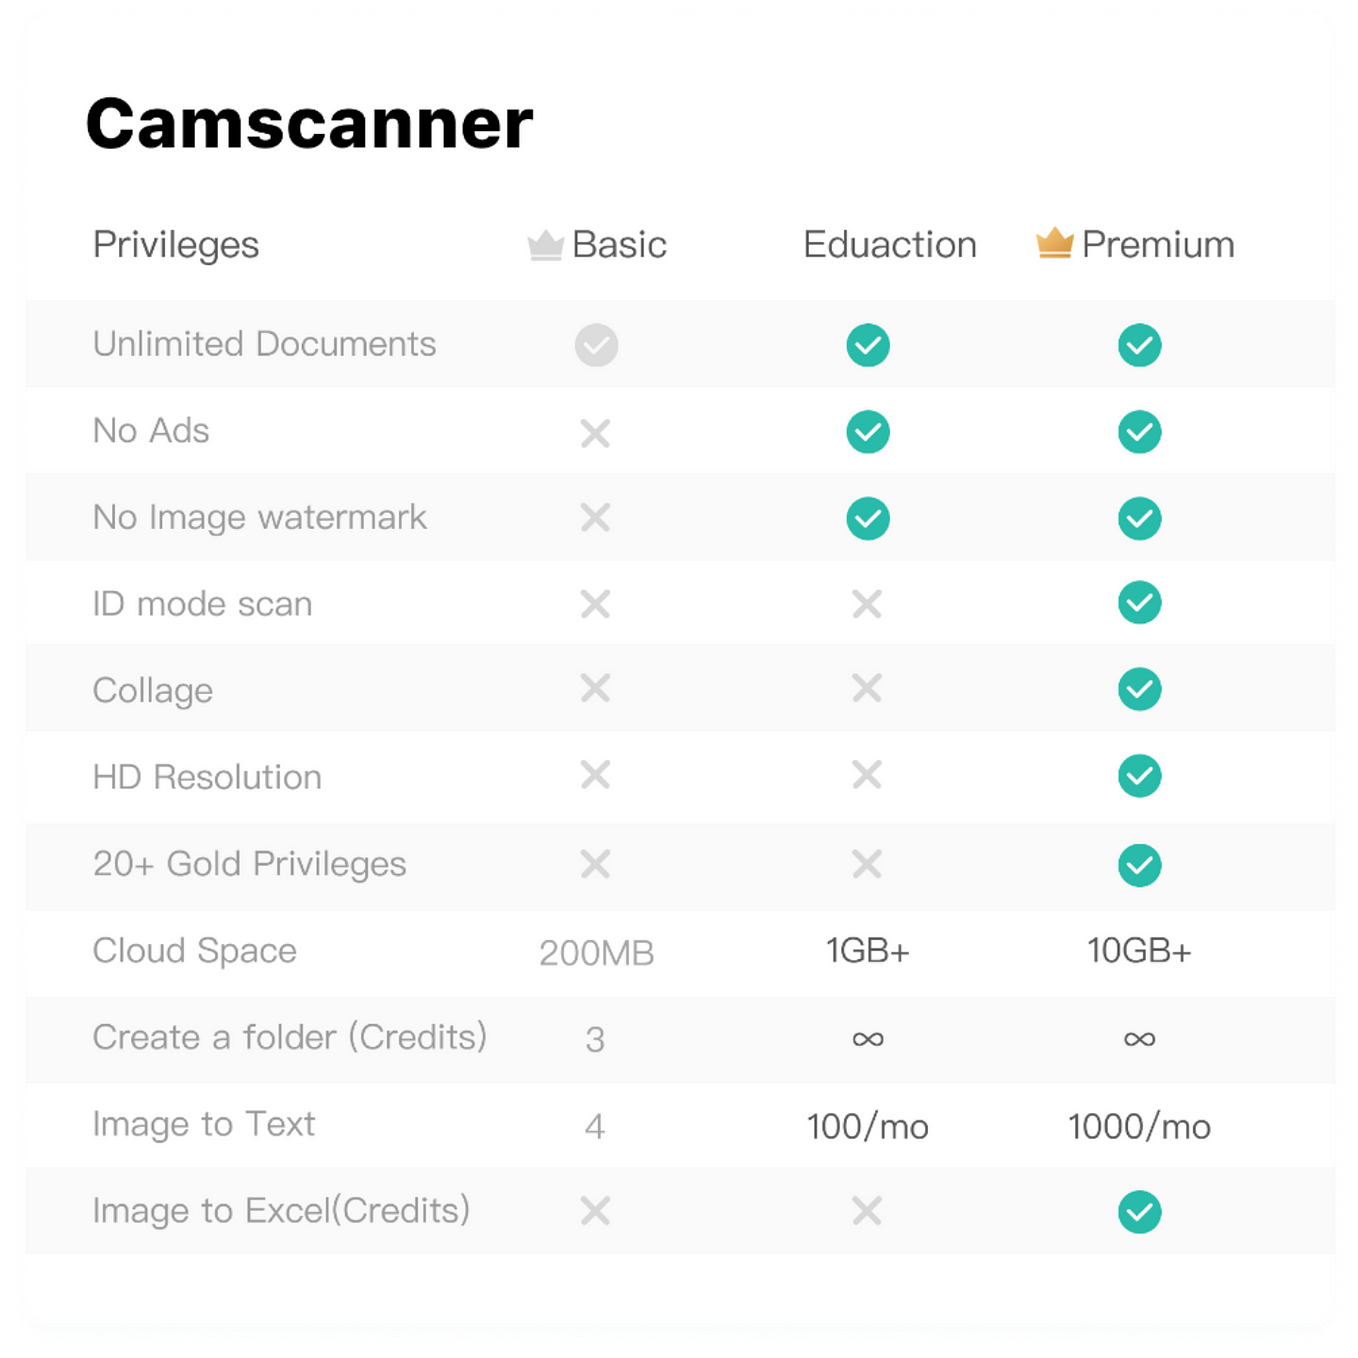Screen dimensions: 1358x1358
Task: Select the Premium plan column header
Action: click(1135, 245)
